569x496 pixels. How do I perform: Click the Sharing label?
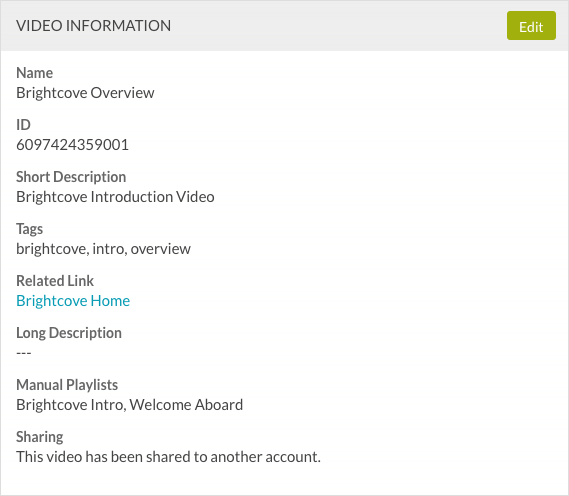click(40, 437)
